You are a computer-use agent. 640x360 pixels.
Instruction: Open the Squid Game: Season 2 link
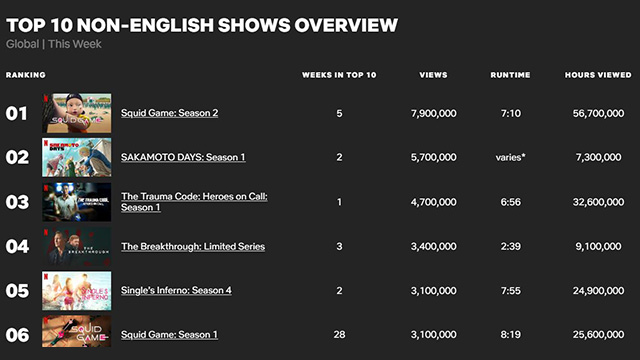[x=169, y=113]
